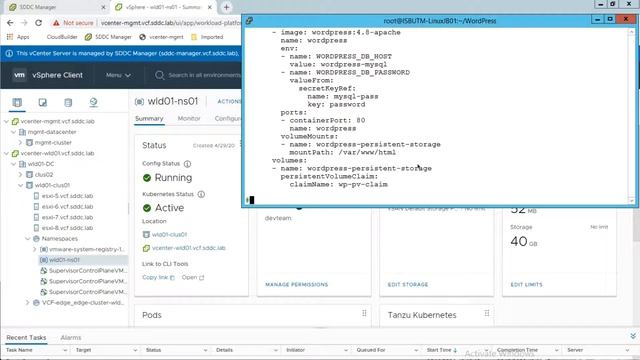Collapse the Namespaces tree node
This screenshot has width=640, height=360.
[x=28, y=239]
